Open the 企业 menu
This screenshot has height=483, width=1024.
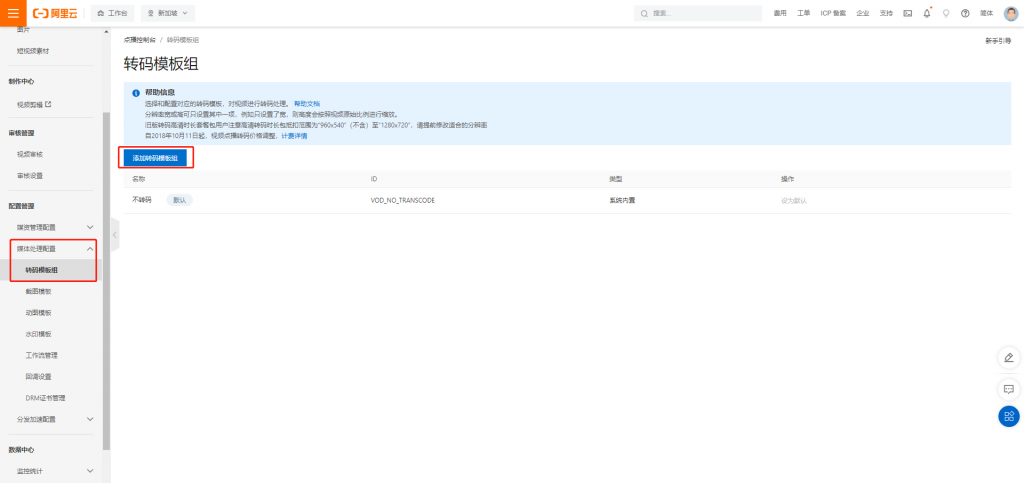click(x=863, y=13)
